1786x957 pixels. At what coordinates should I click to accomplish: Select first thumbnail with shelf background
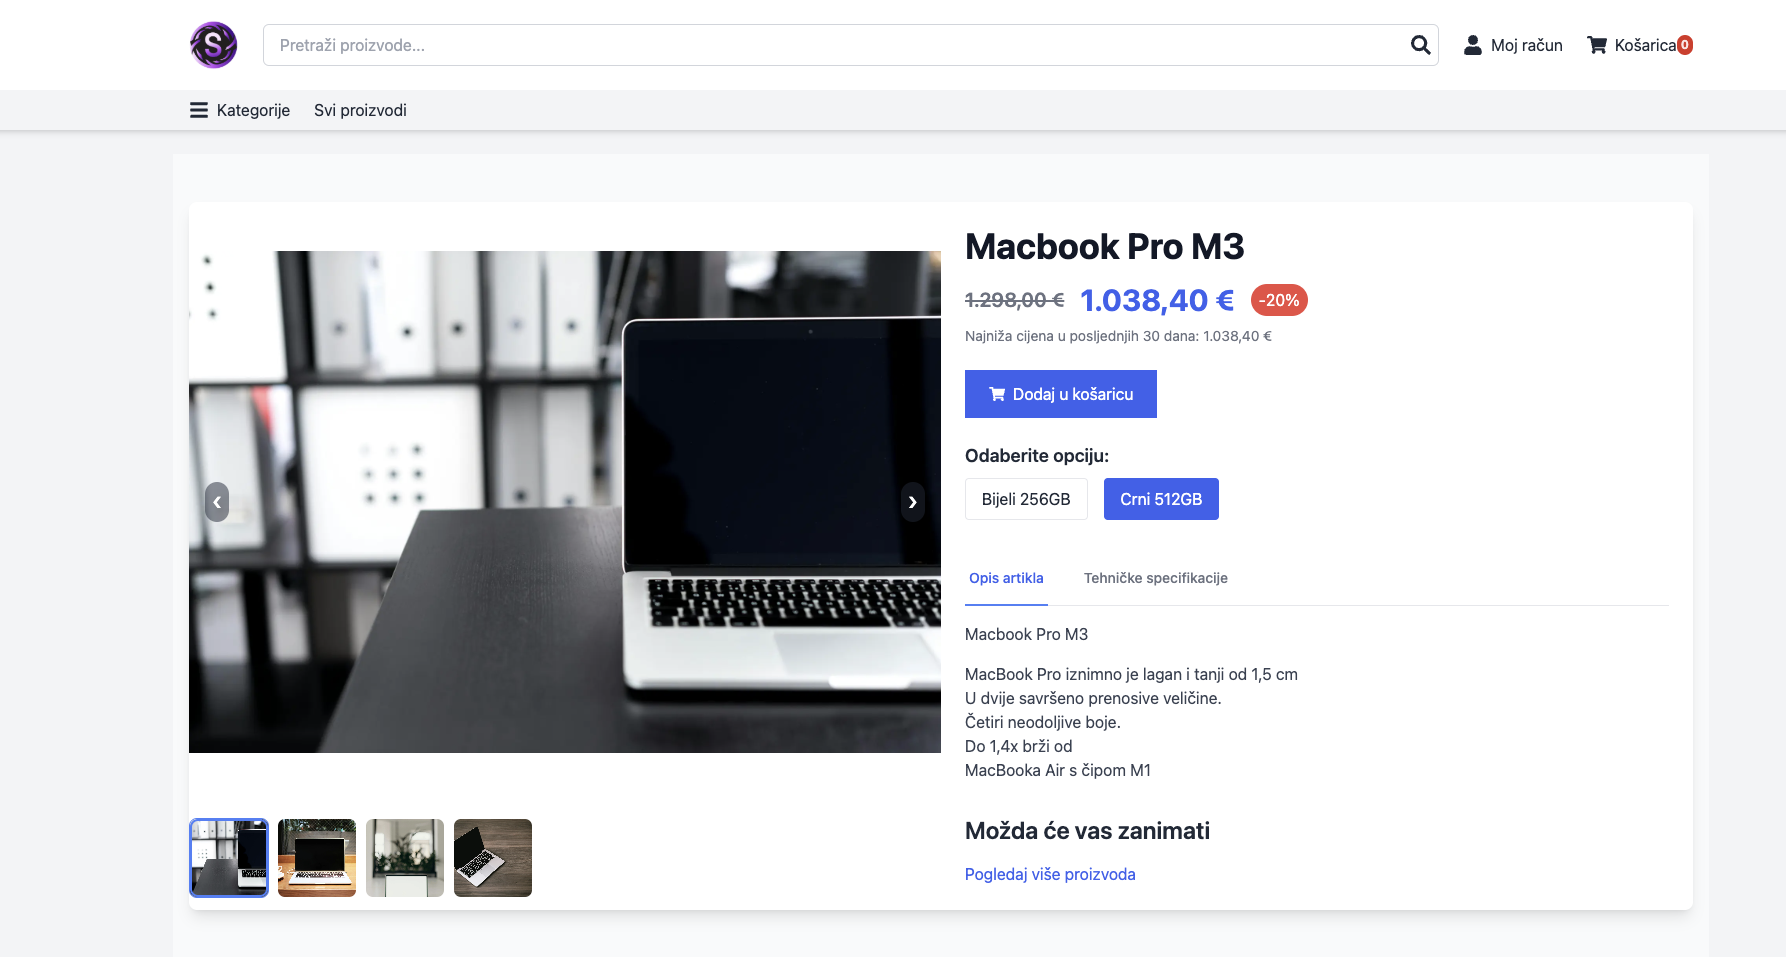pos(229,858)
